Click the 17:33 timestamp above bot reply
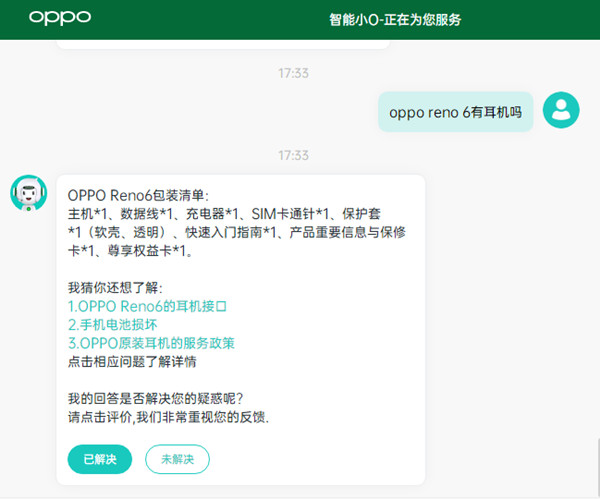This screenshot has height=499, width=600. click(x=293, y=155)
